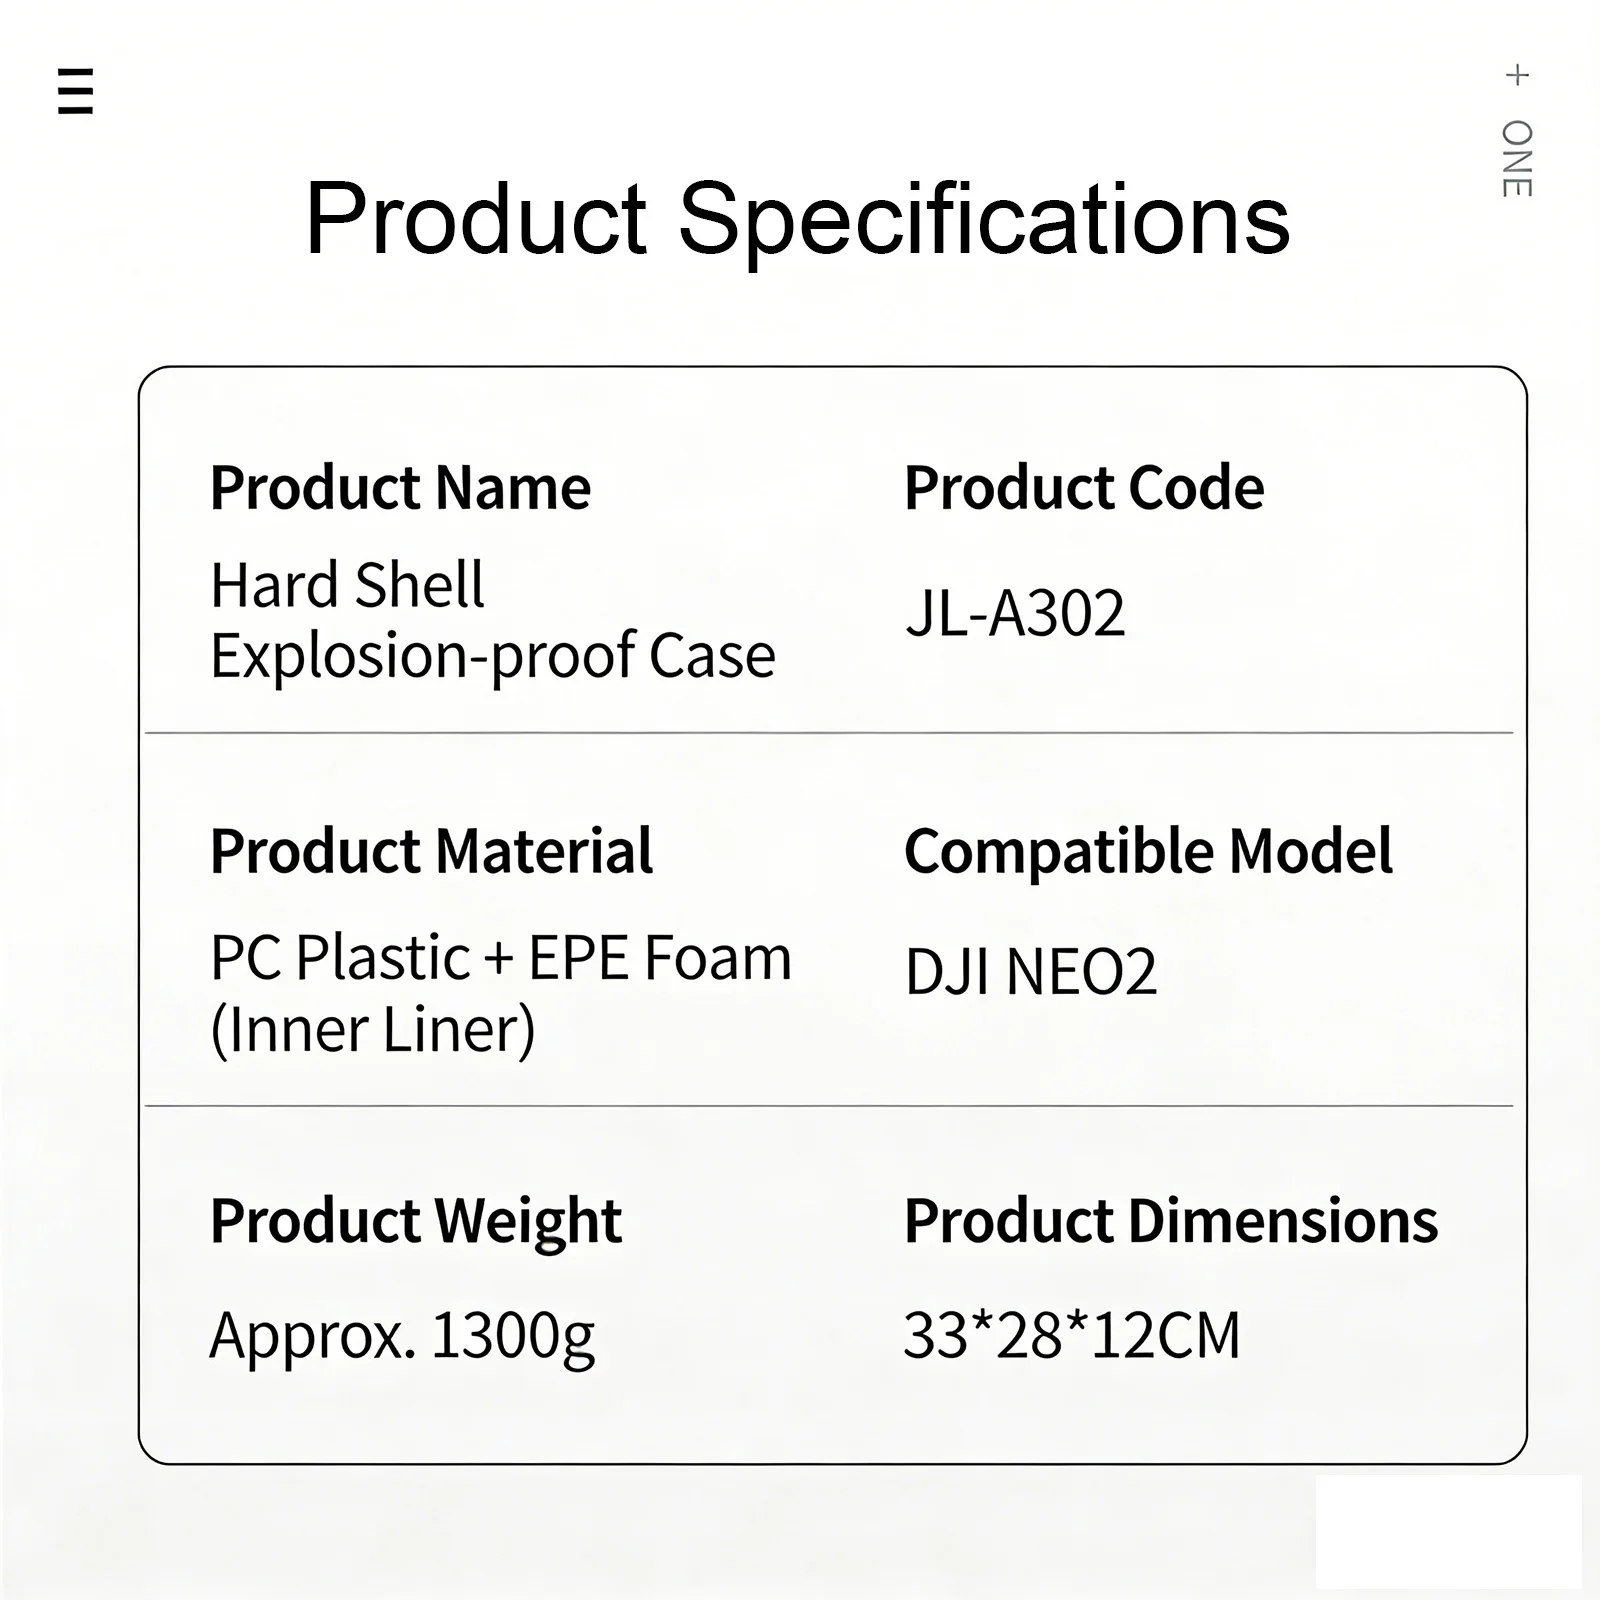Click the JL-A302 product code

[x=1015, y=613]
